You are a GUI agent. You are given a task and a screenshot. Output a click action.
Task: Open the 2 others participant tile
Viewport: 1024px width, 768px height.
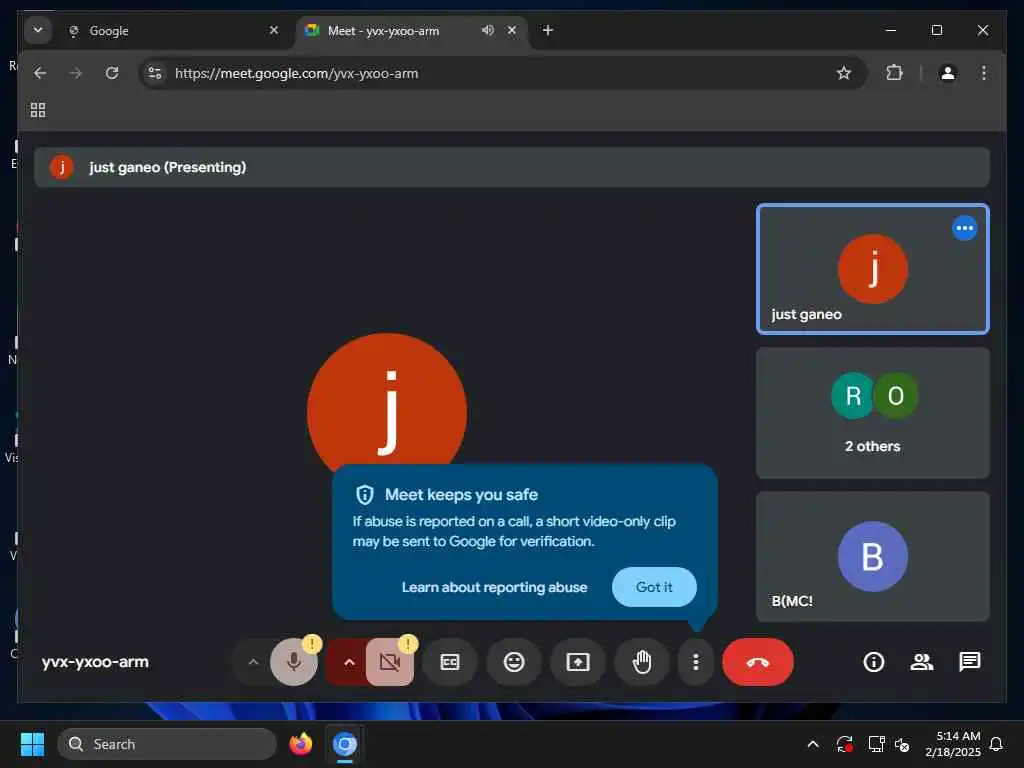tap(872, 413)
